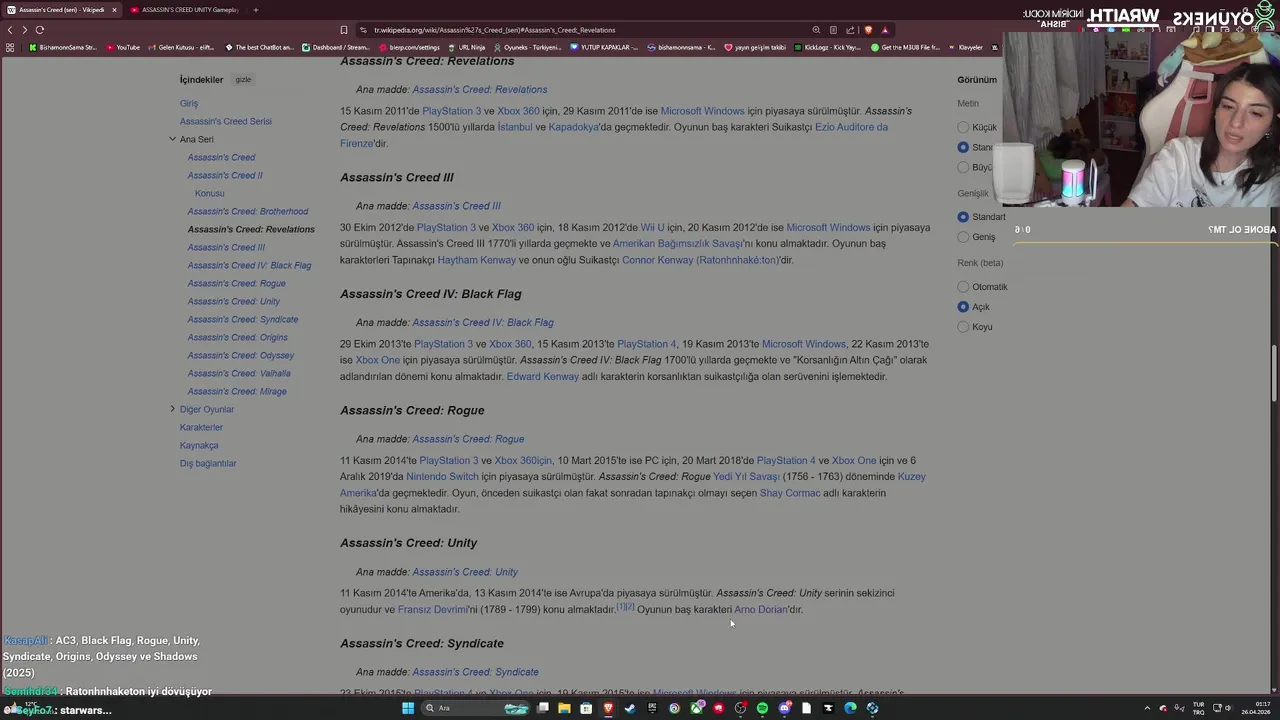Viewport: 1280px width, 720px height.
Task: Jump to Assassin's Creed: Brotherhood in contents
Action: click(248, 211)
